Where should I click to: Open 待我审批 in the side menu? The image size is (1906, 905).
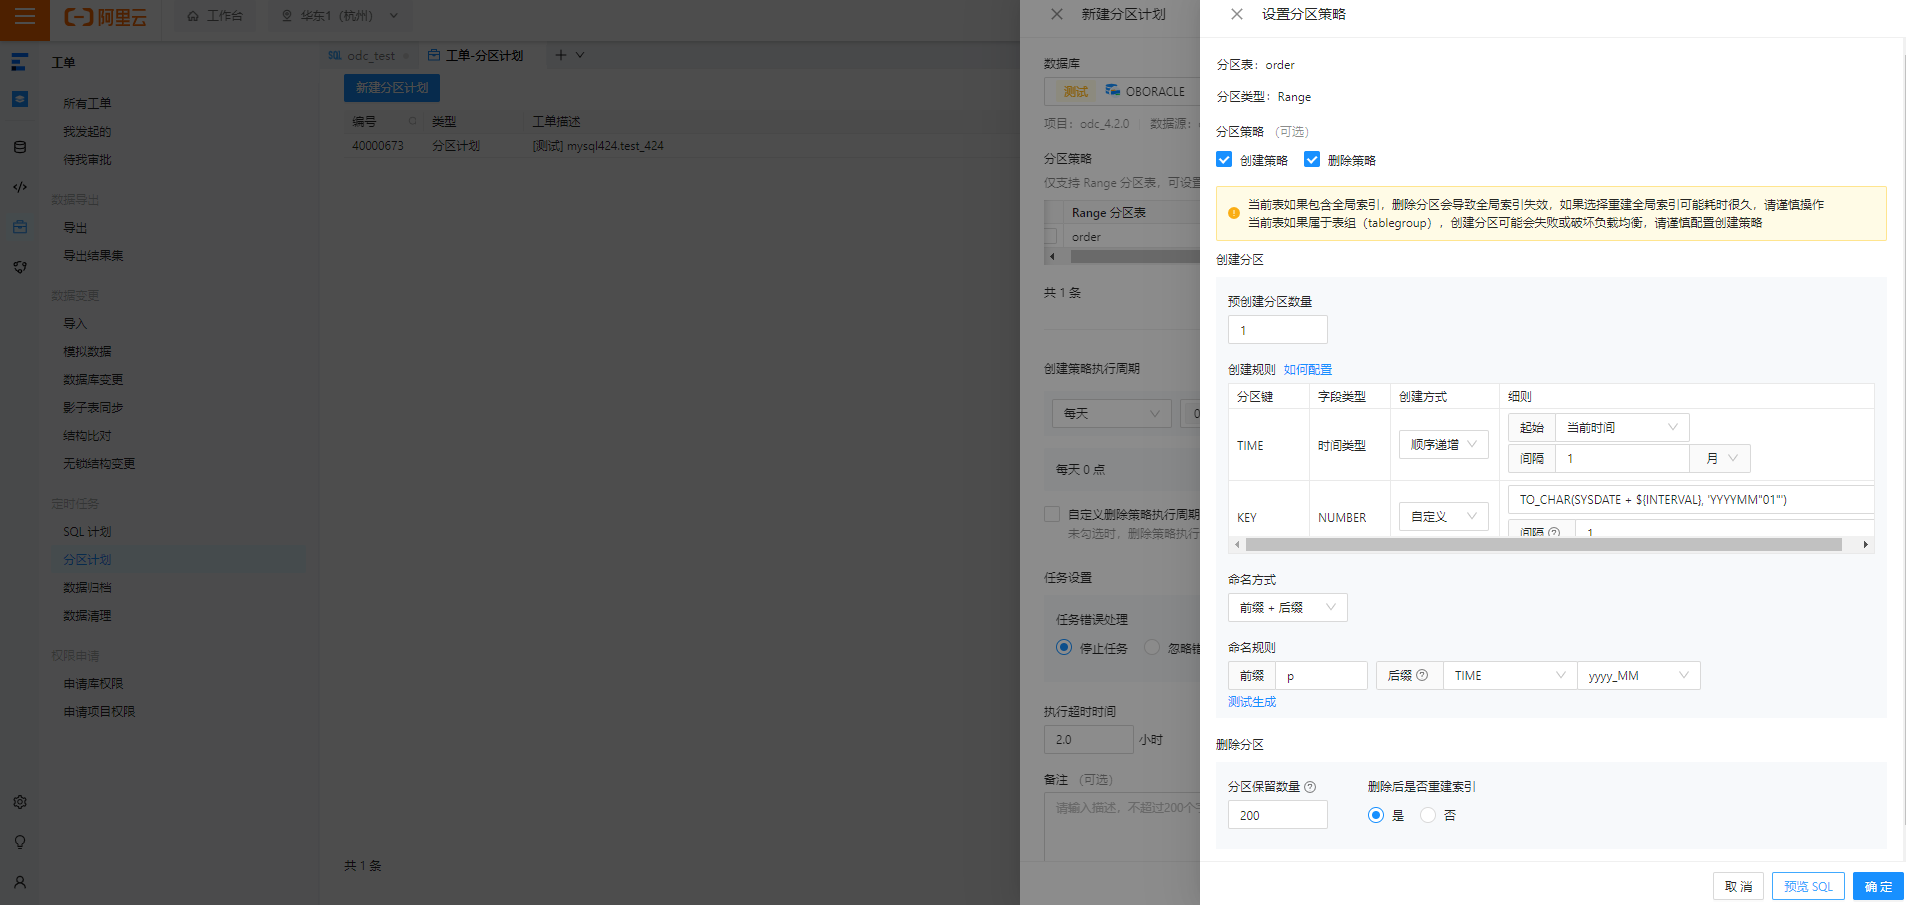(x=87, y=159)
